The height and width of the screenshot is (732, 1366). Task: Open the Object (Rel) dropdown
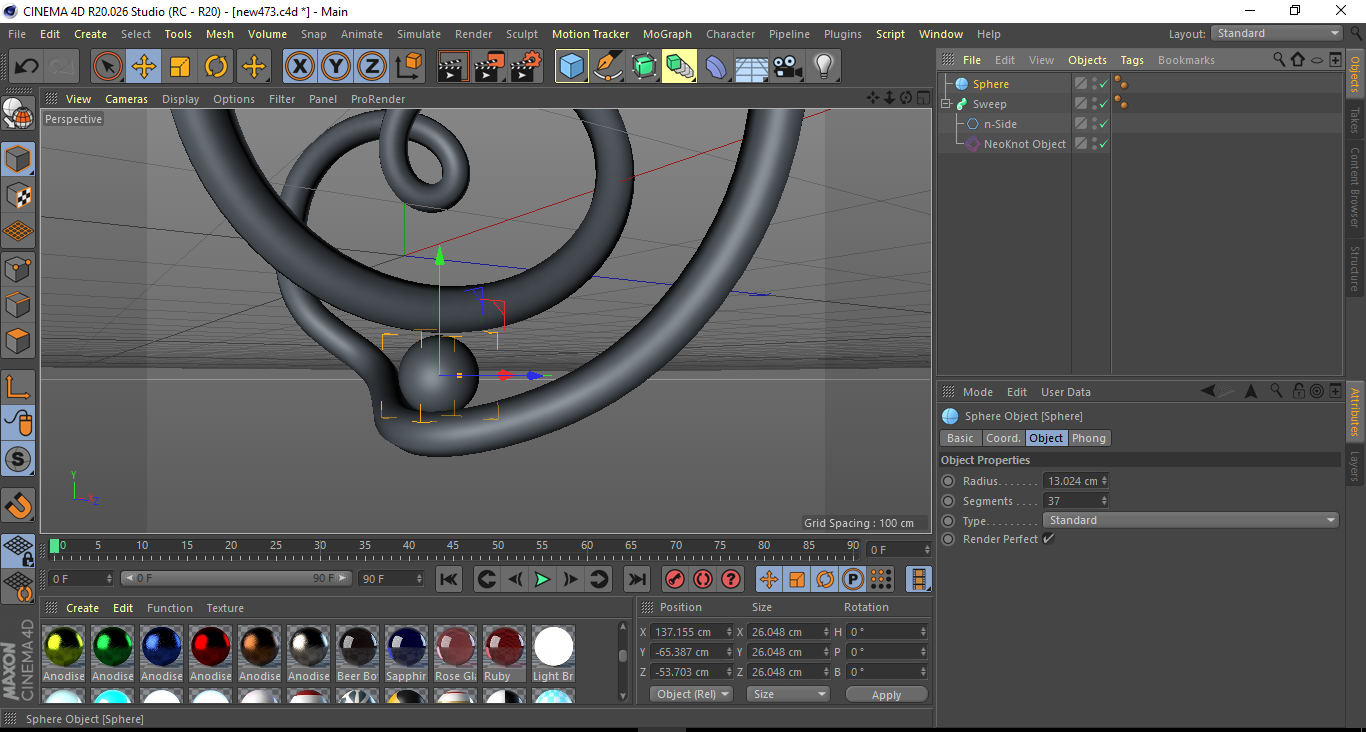coord(691,694)
